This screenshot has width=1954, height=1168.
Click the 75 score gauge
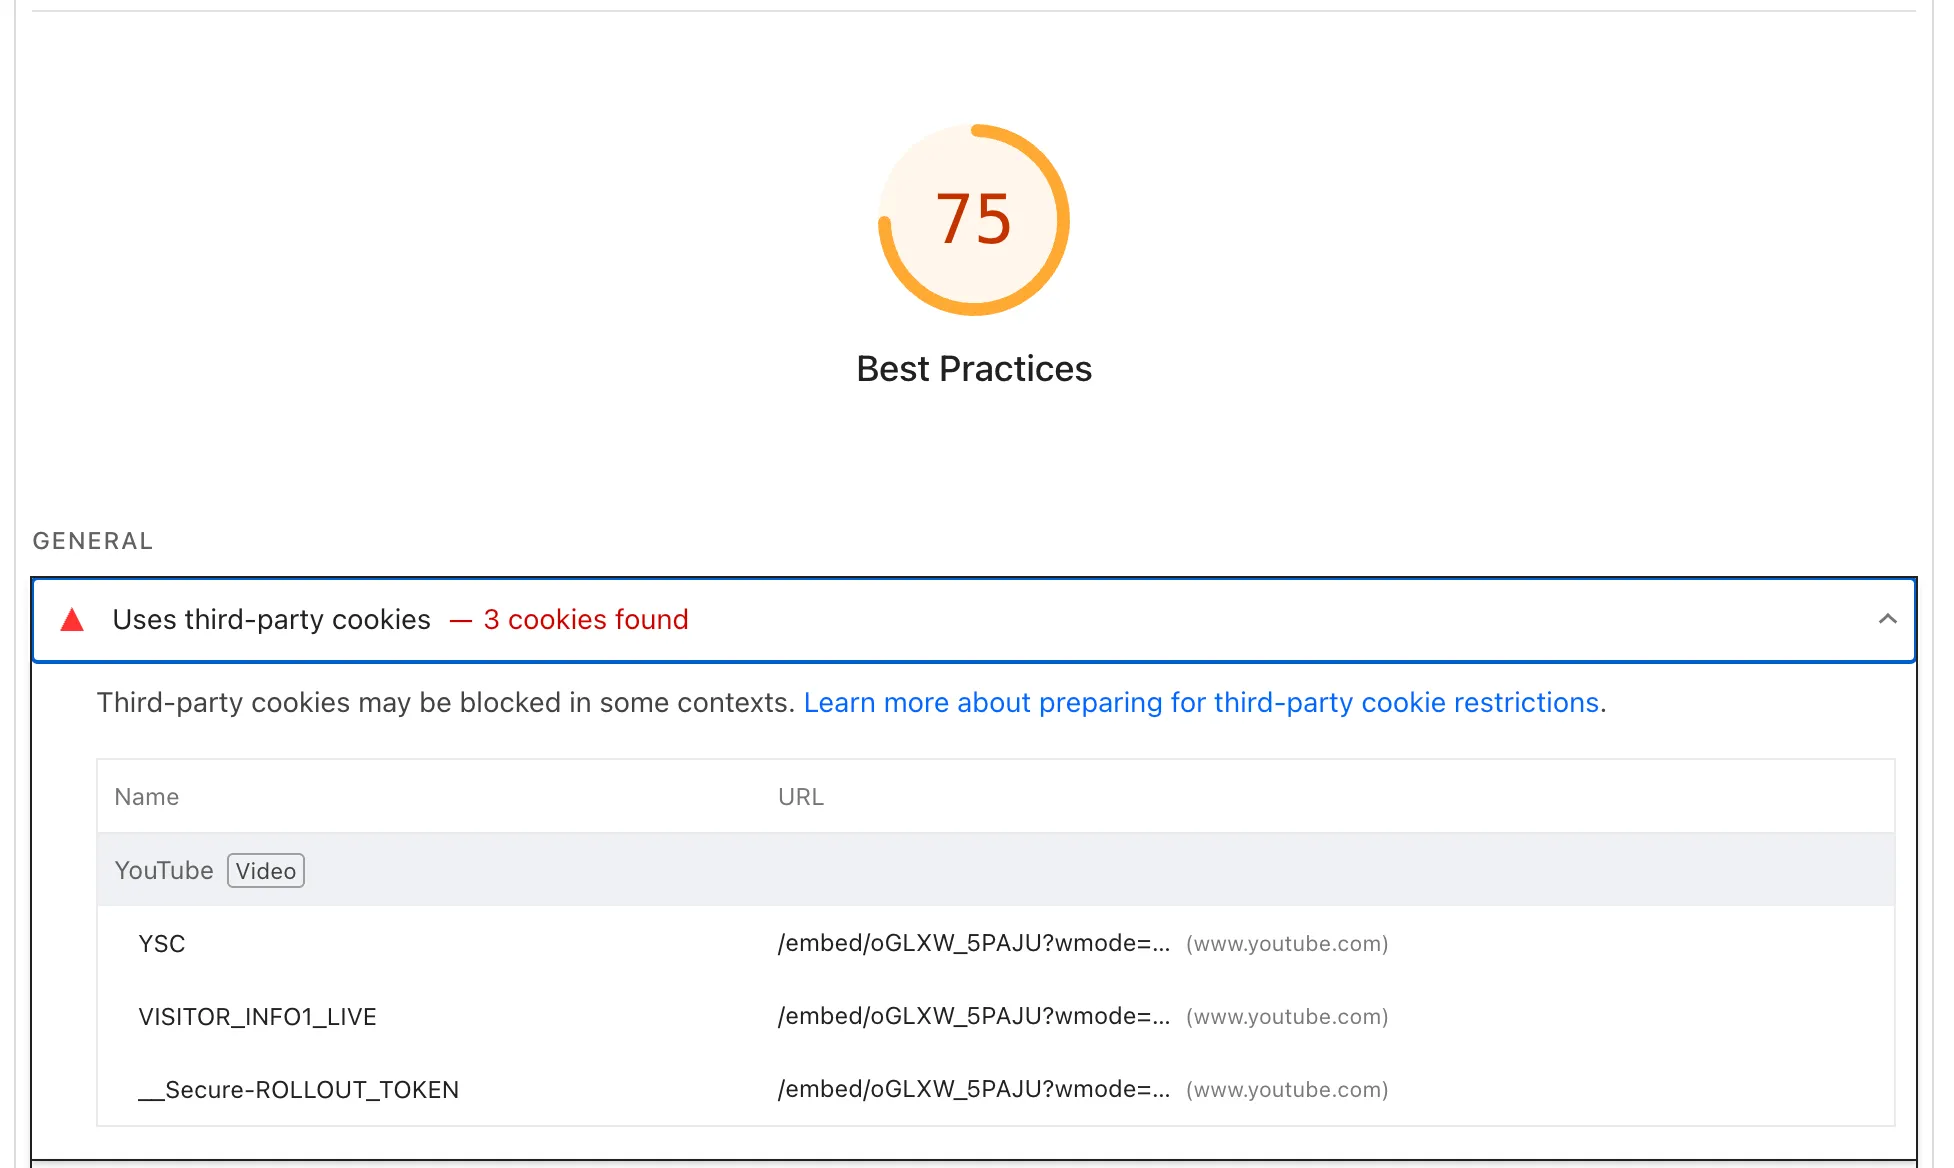pyautogui.click(x=973, y=220)
